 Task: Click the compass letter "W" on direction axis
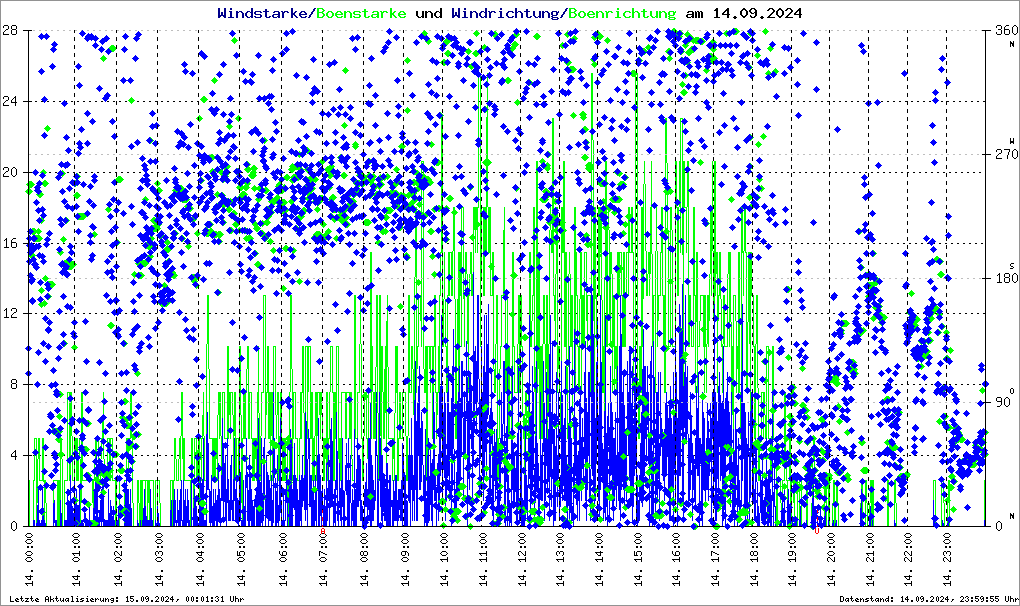[1012, 140]
